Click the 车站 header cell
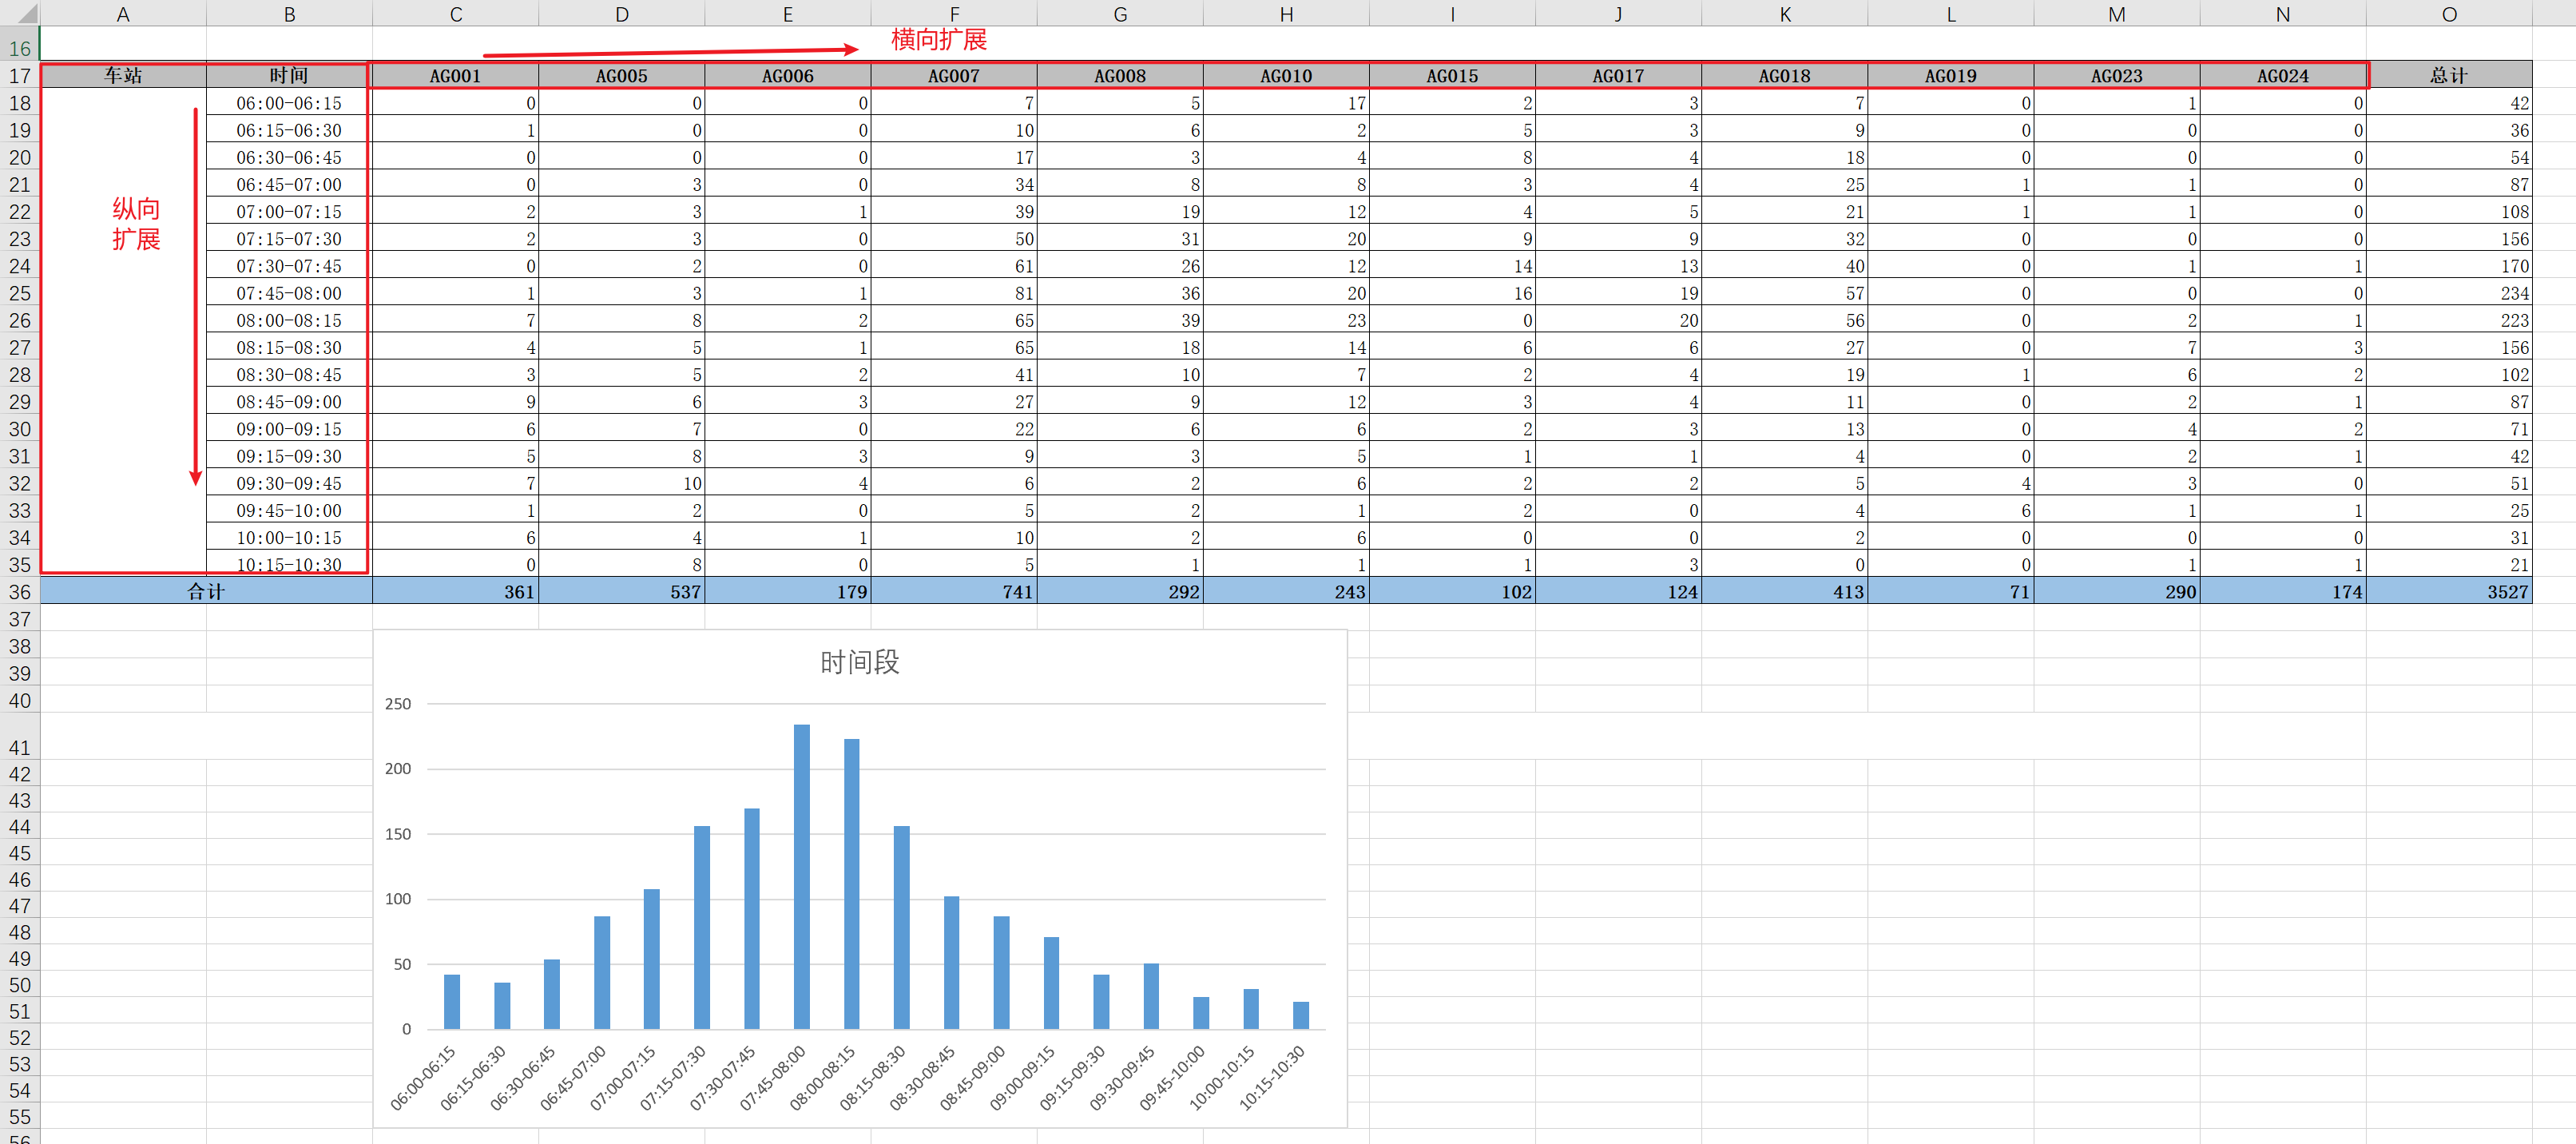 [x=123, y=76]
